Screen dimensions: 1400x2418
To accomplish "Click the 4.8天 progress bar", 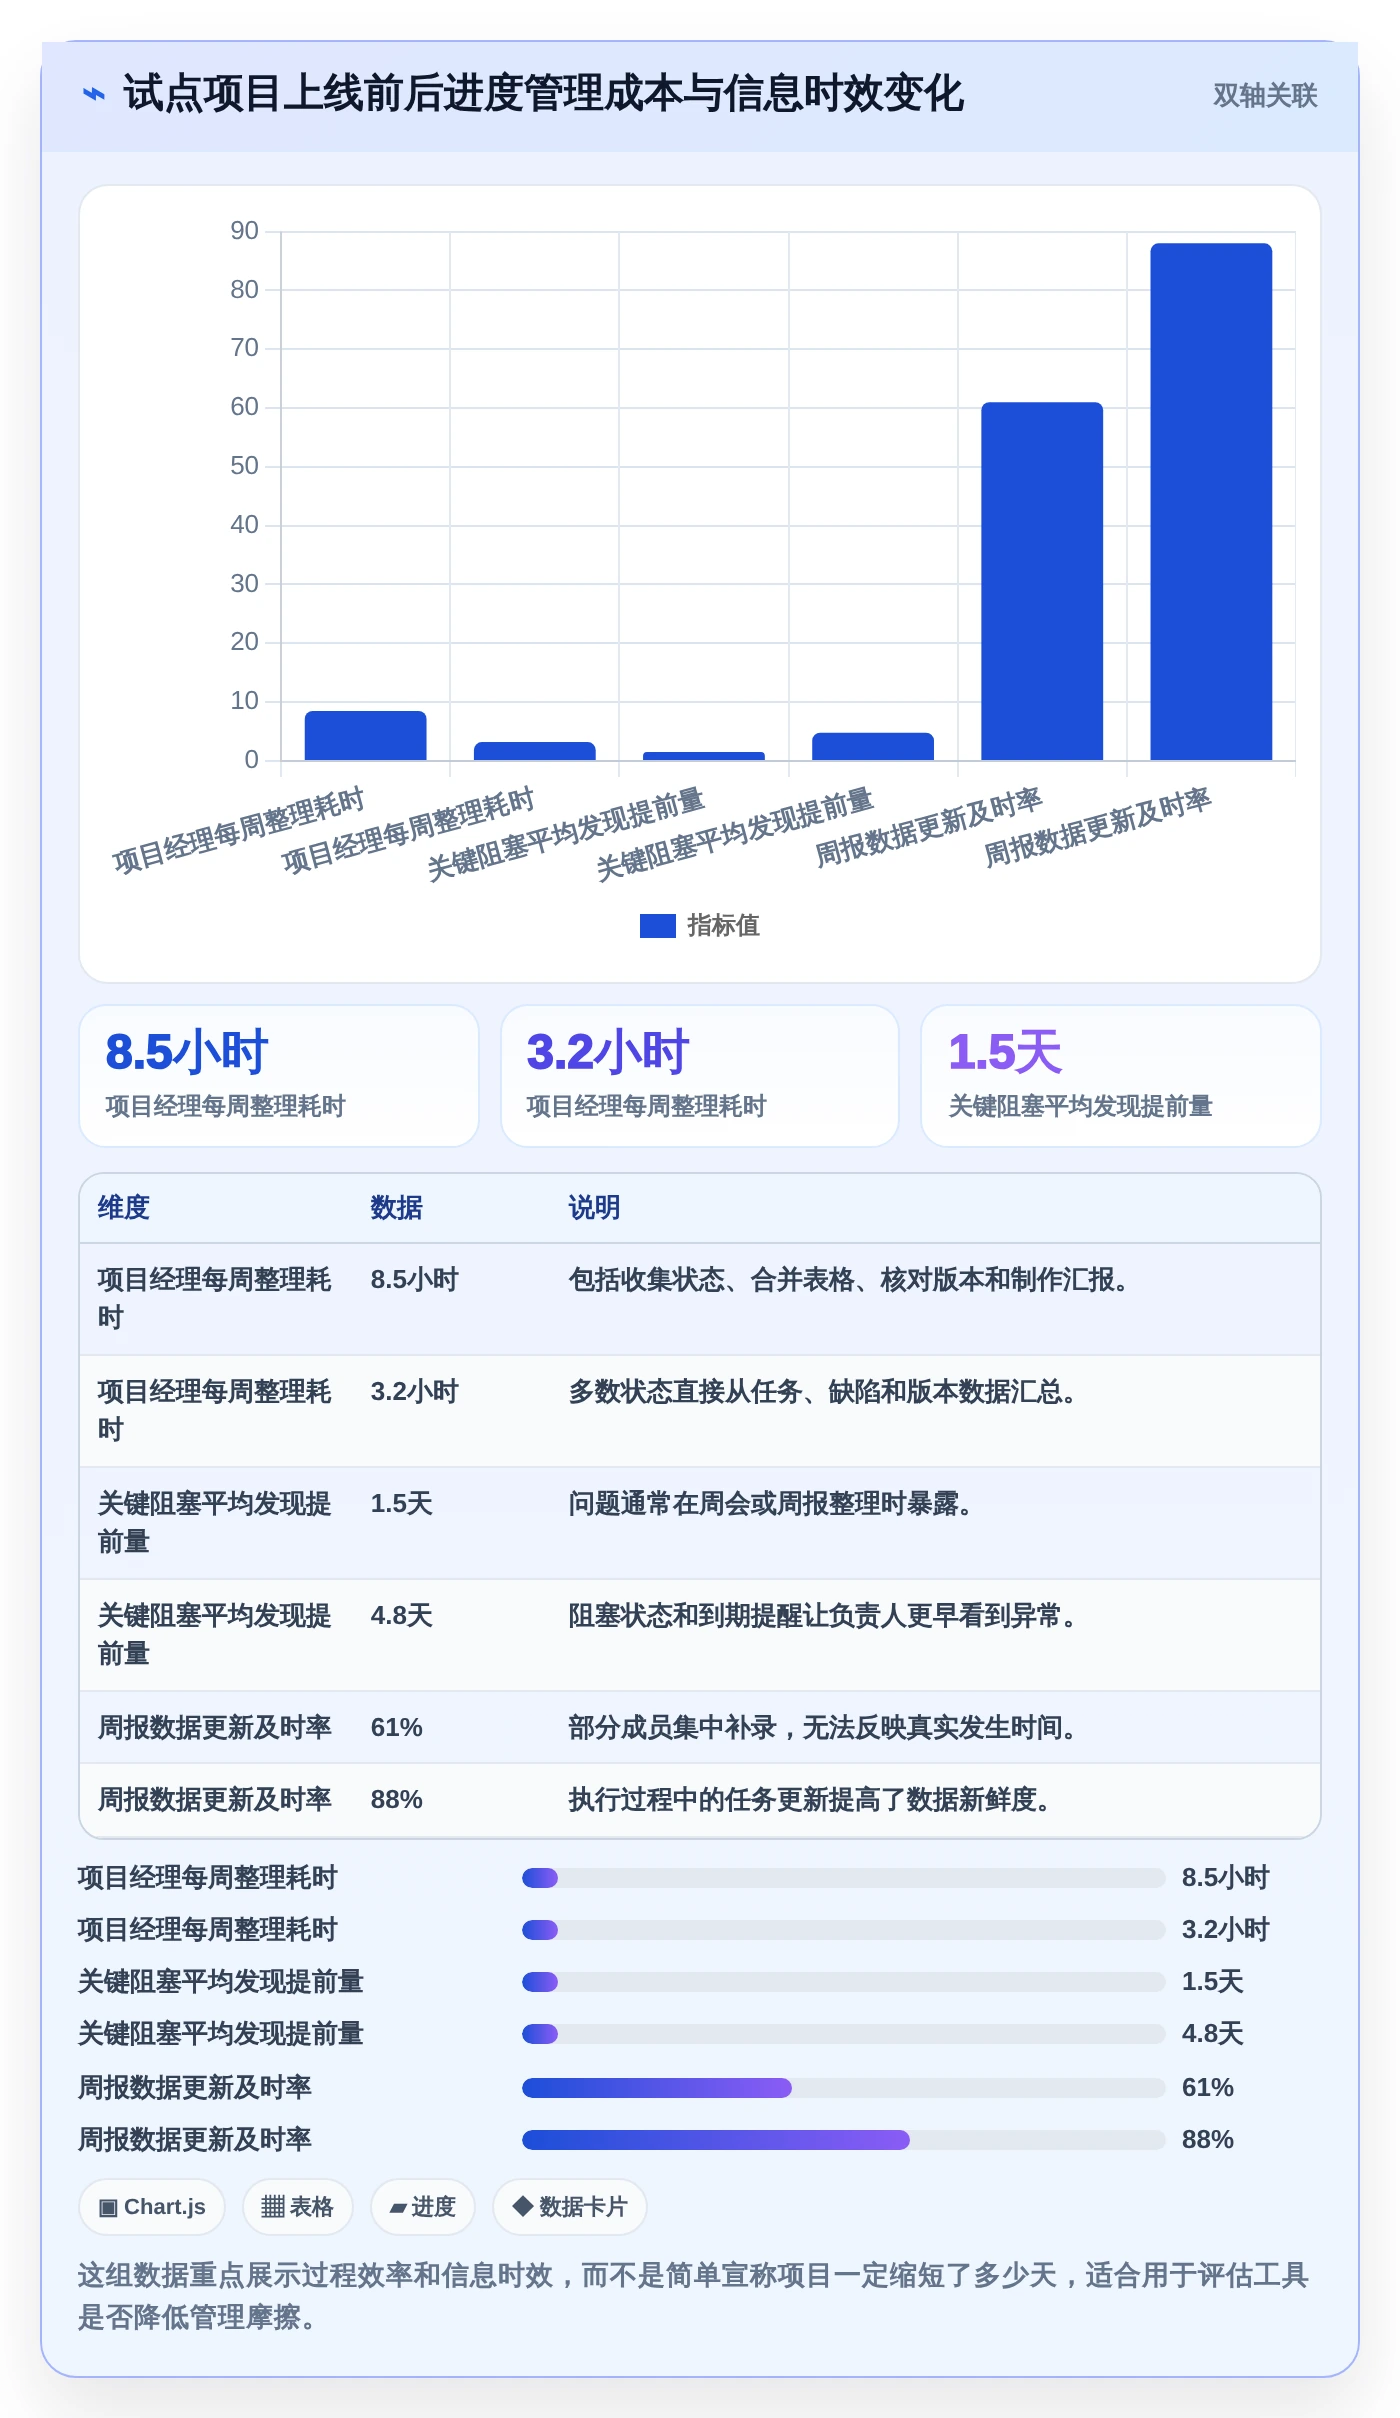I will click(x=843, y=2034).
